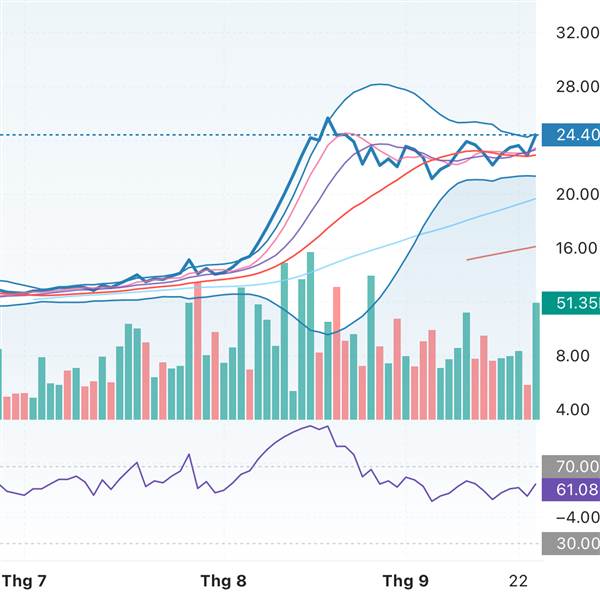The width and height of the screenshot is (600, 600).
Task: Click the 28.00 price axis label
Action: (575, 87)
